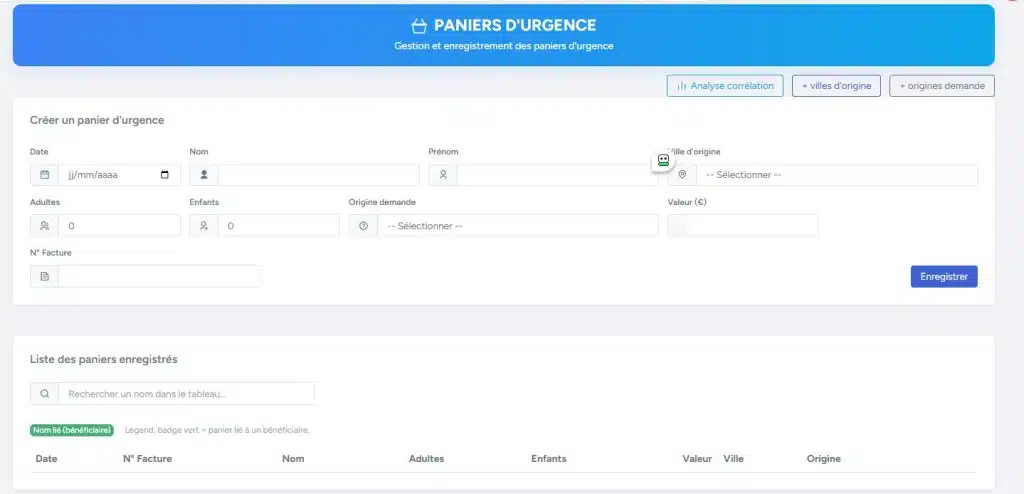Click the + origines demande button

(x=942, y=86)
